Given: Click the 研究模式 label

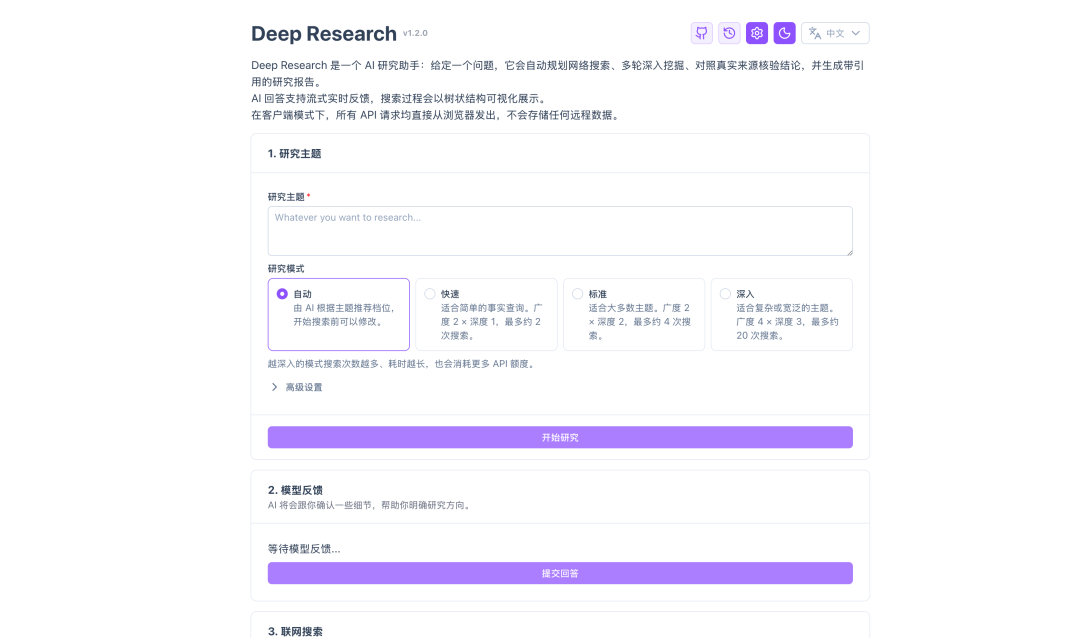Looking at the screenshot, I should pos(286,269).
